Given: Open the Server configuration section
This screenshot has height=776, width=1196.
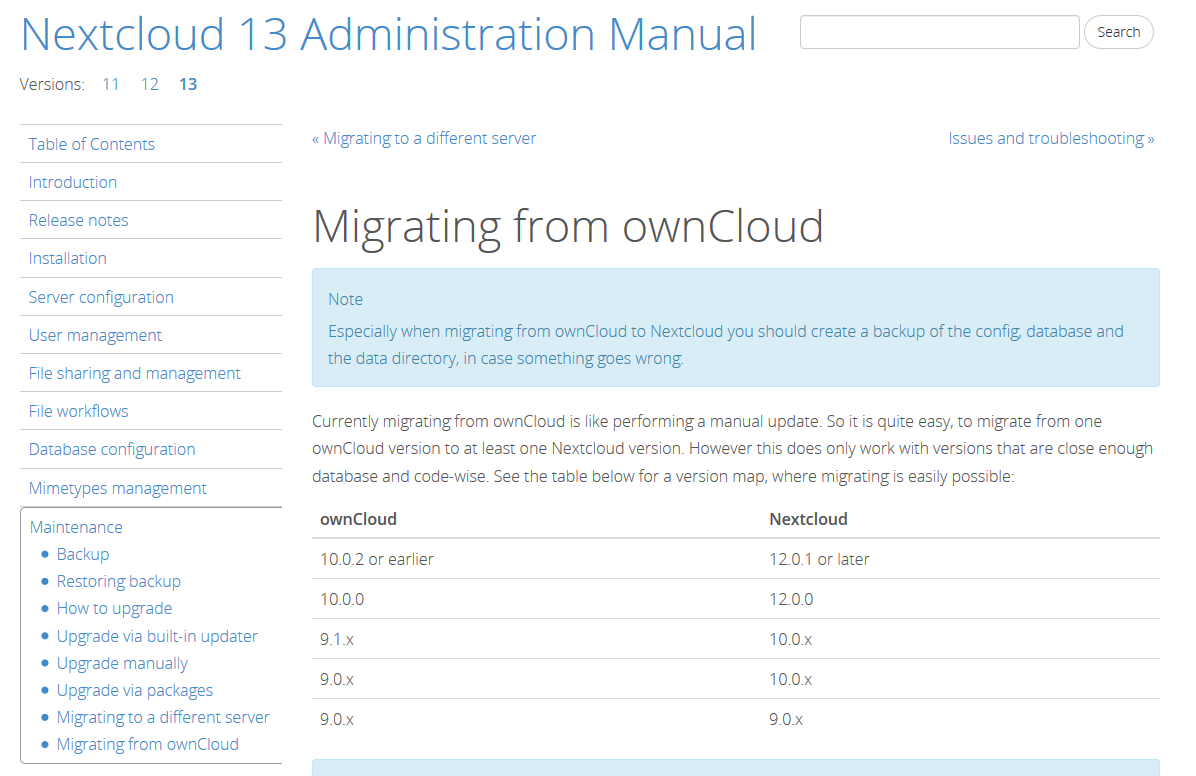Looking at the screenshot, I should [x=101, y=297].
